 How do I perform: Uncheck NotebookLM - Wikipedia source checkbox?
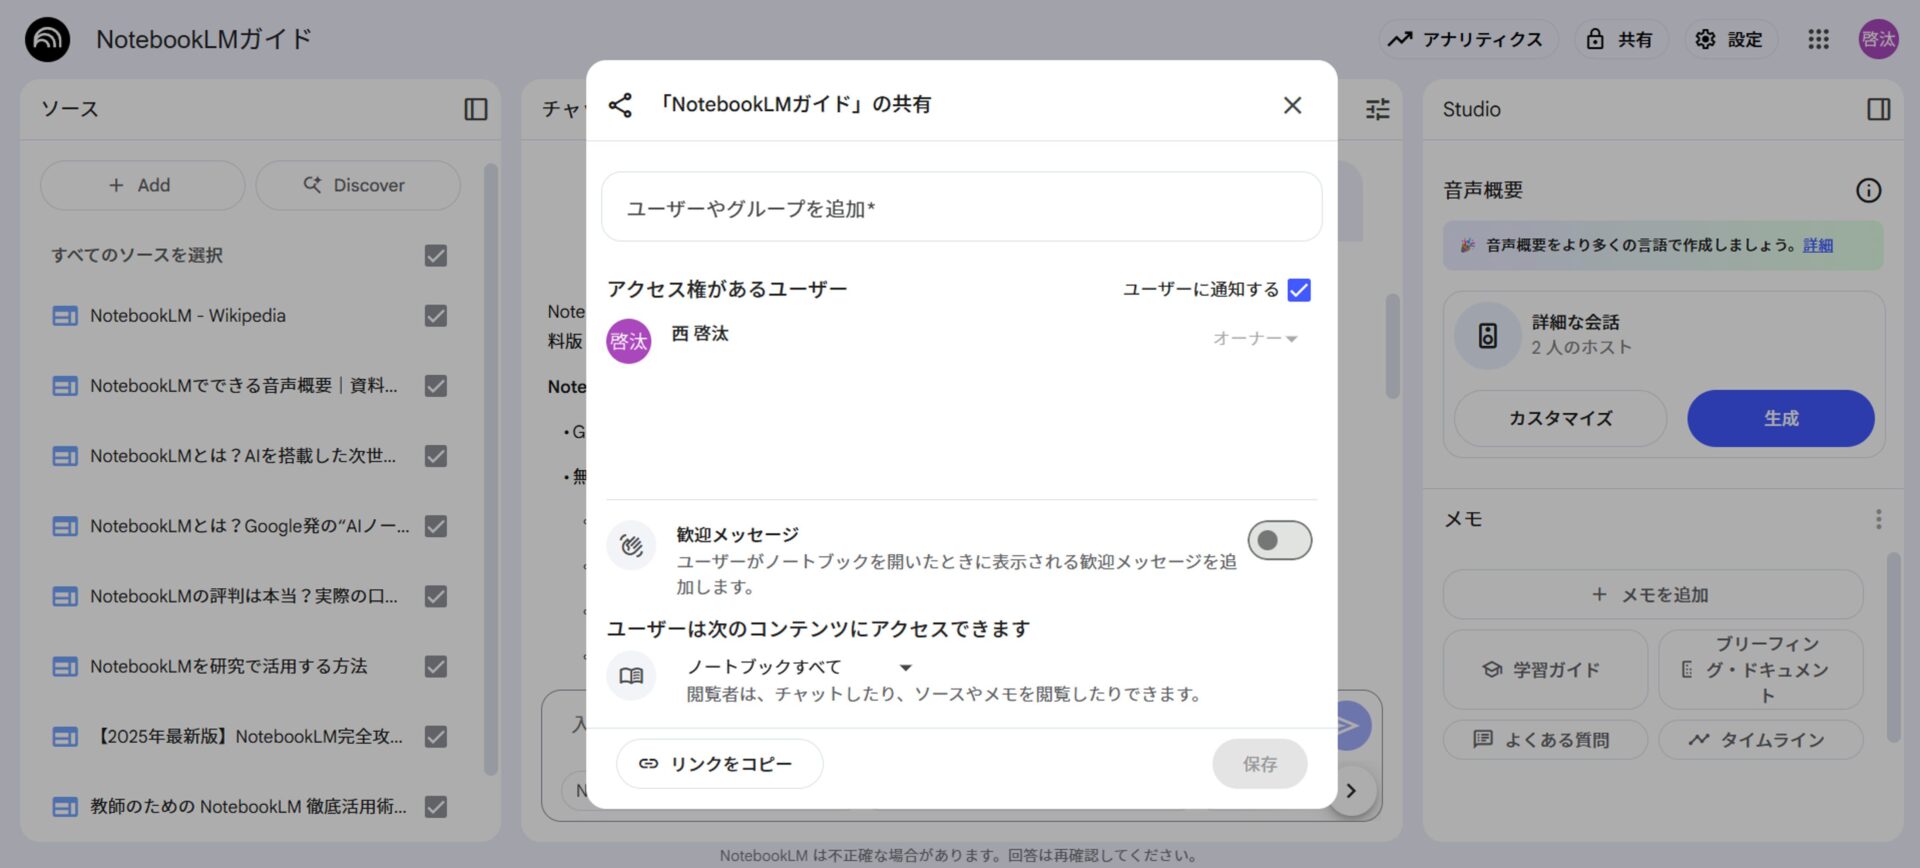436,316
